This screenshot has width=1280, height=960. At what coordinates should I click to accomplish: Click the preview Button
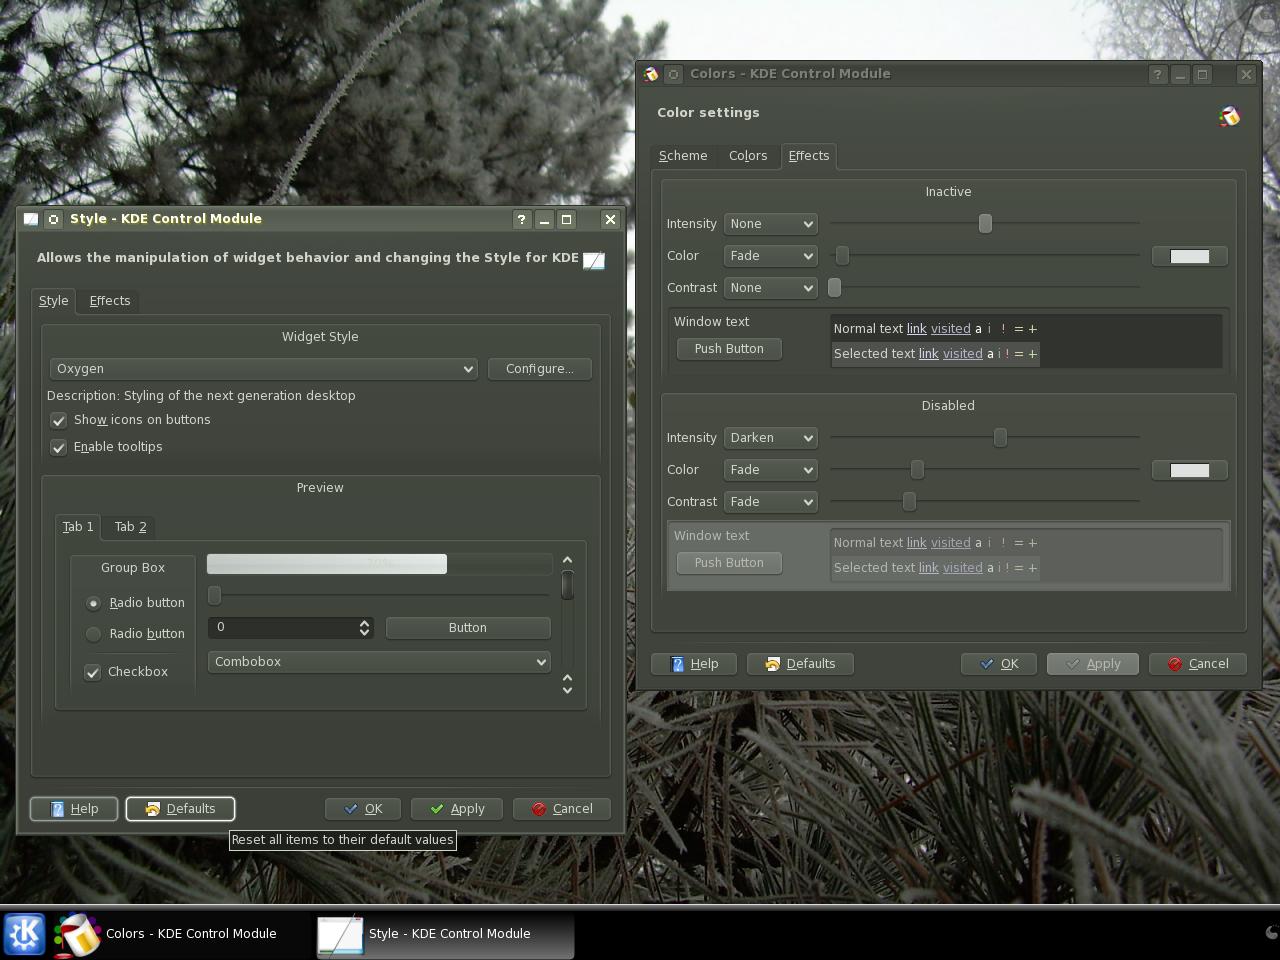(x=468, y=628)
